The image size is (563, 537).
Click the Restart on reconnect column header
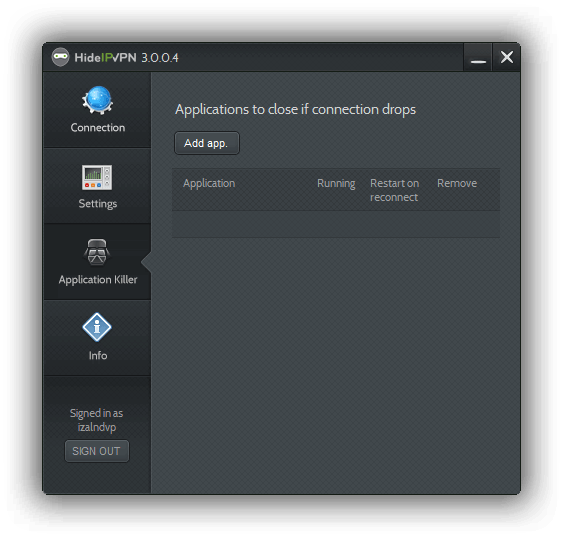394,190
